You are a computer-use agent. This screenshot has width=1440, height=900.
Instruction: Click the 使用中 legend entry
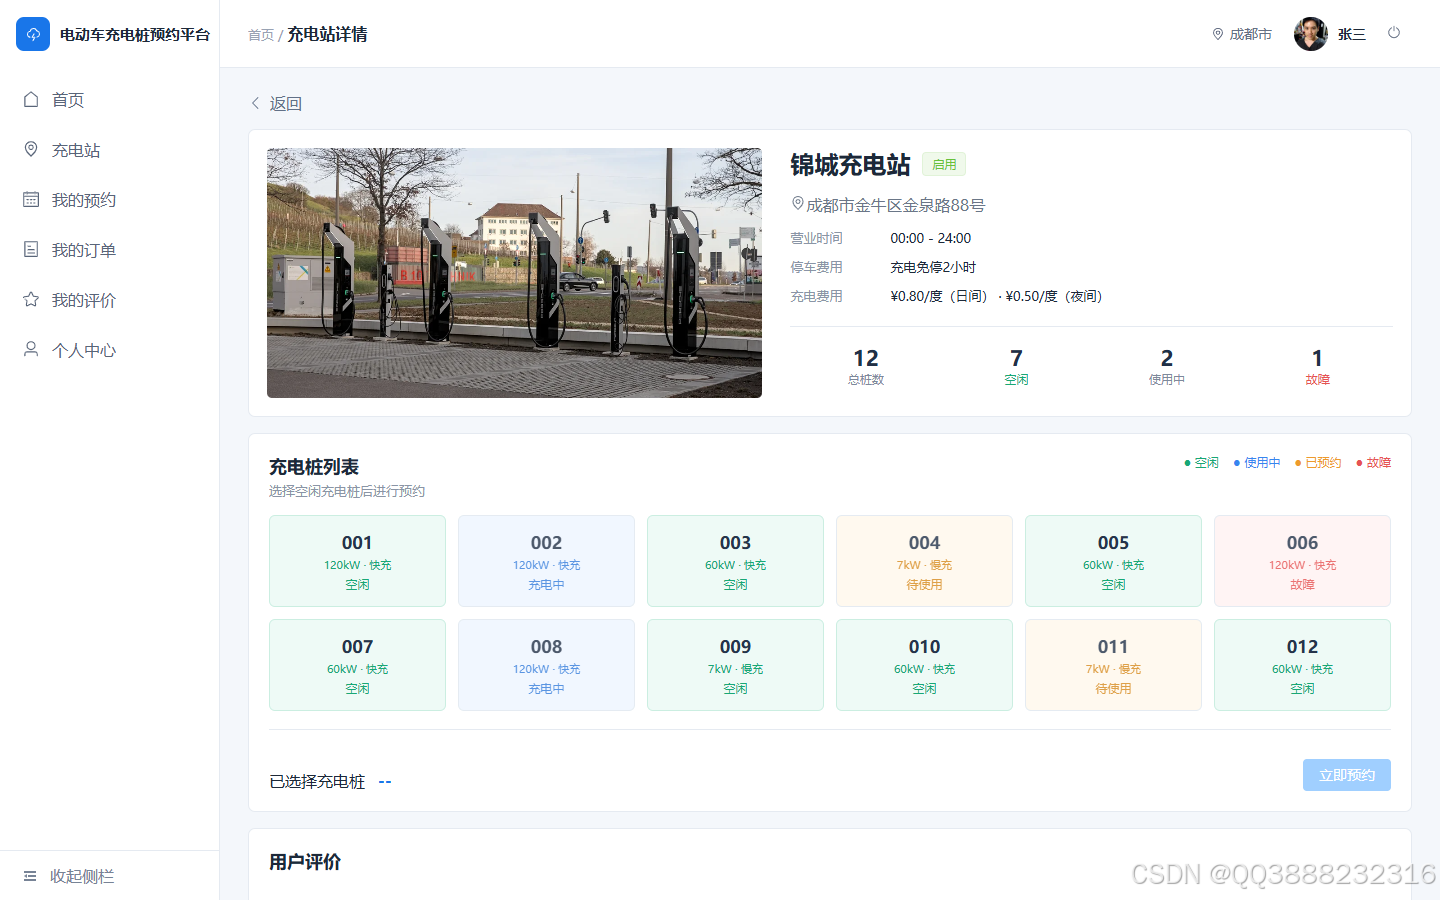[1257, 462]
